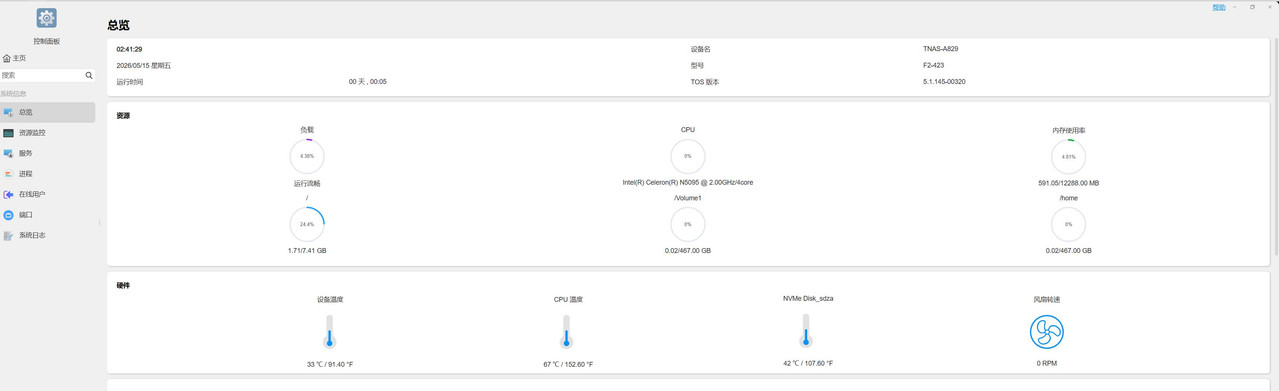This screenshot has width=1279, height=391.
Task: Click the 资源 section heading
Action: pos(123,116)
